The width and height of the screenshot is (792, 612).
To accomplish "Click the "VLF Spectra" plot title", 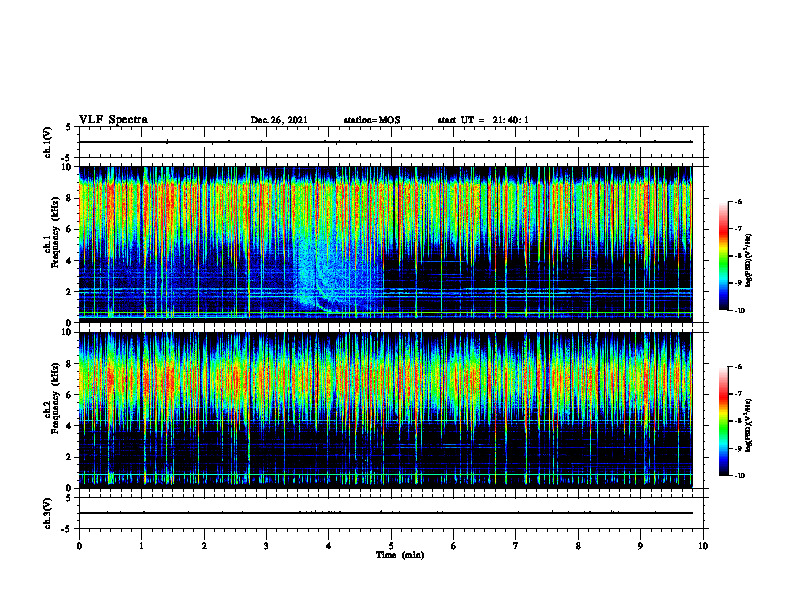I will tap(113, 120).
